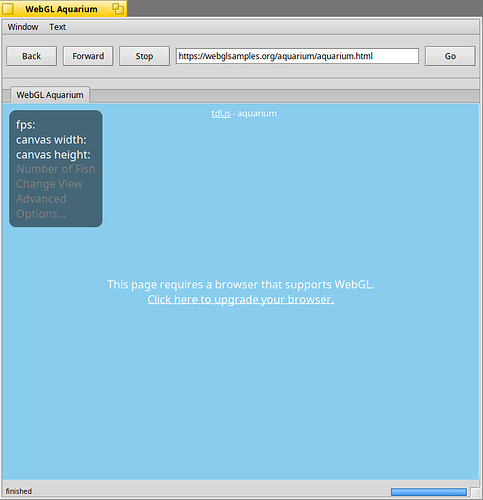Click Options... entry in panel
Viewport: 483px width, 500px height.
click(41, 214)
